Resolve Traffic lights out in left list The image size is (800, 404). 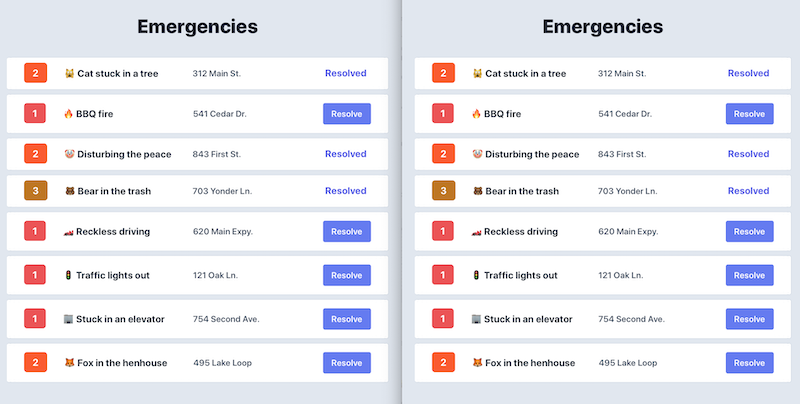347,275
